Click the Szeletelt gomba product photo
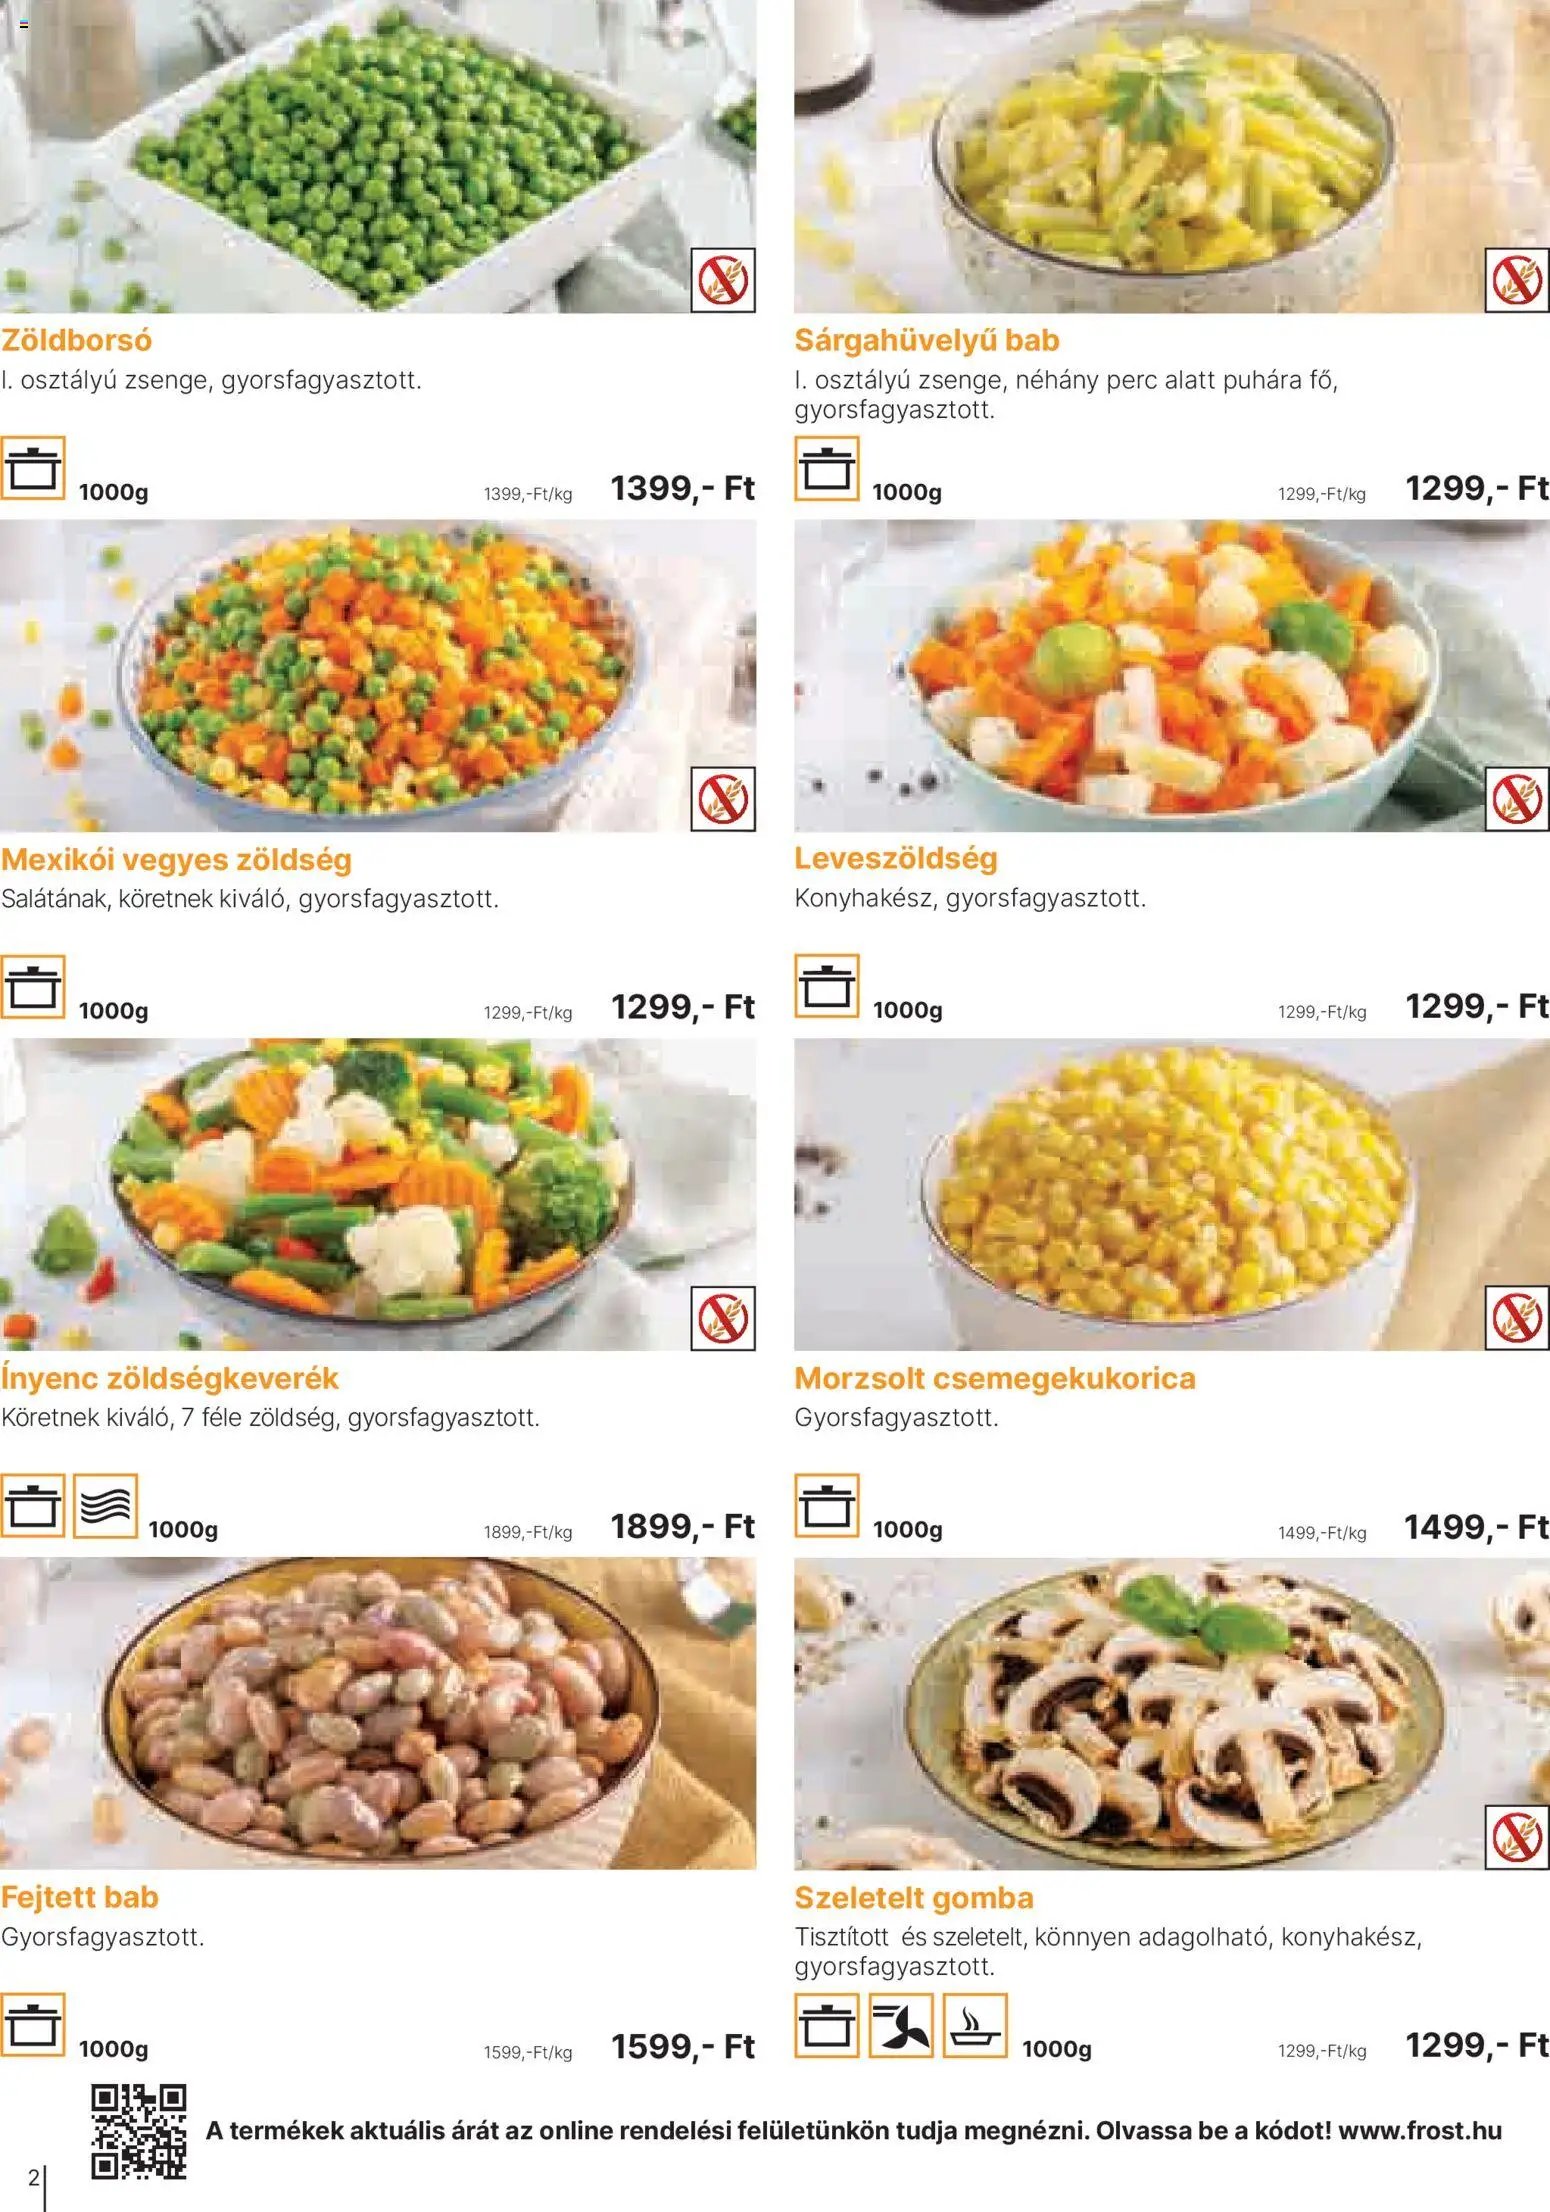Image resolution: width=1550 pixels, height=2212 pixels. [x=1172, y=1713]
